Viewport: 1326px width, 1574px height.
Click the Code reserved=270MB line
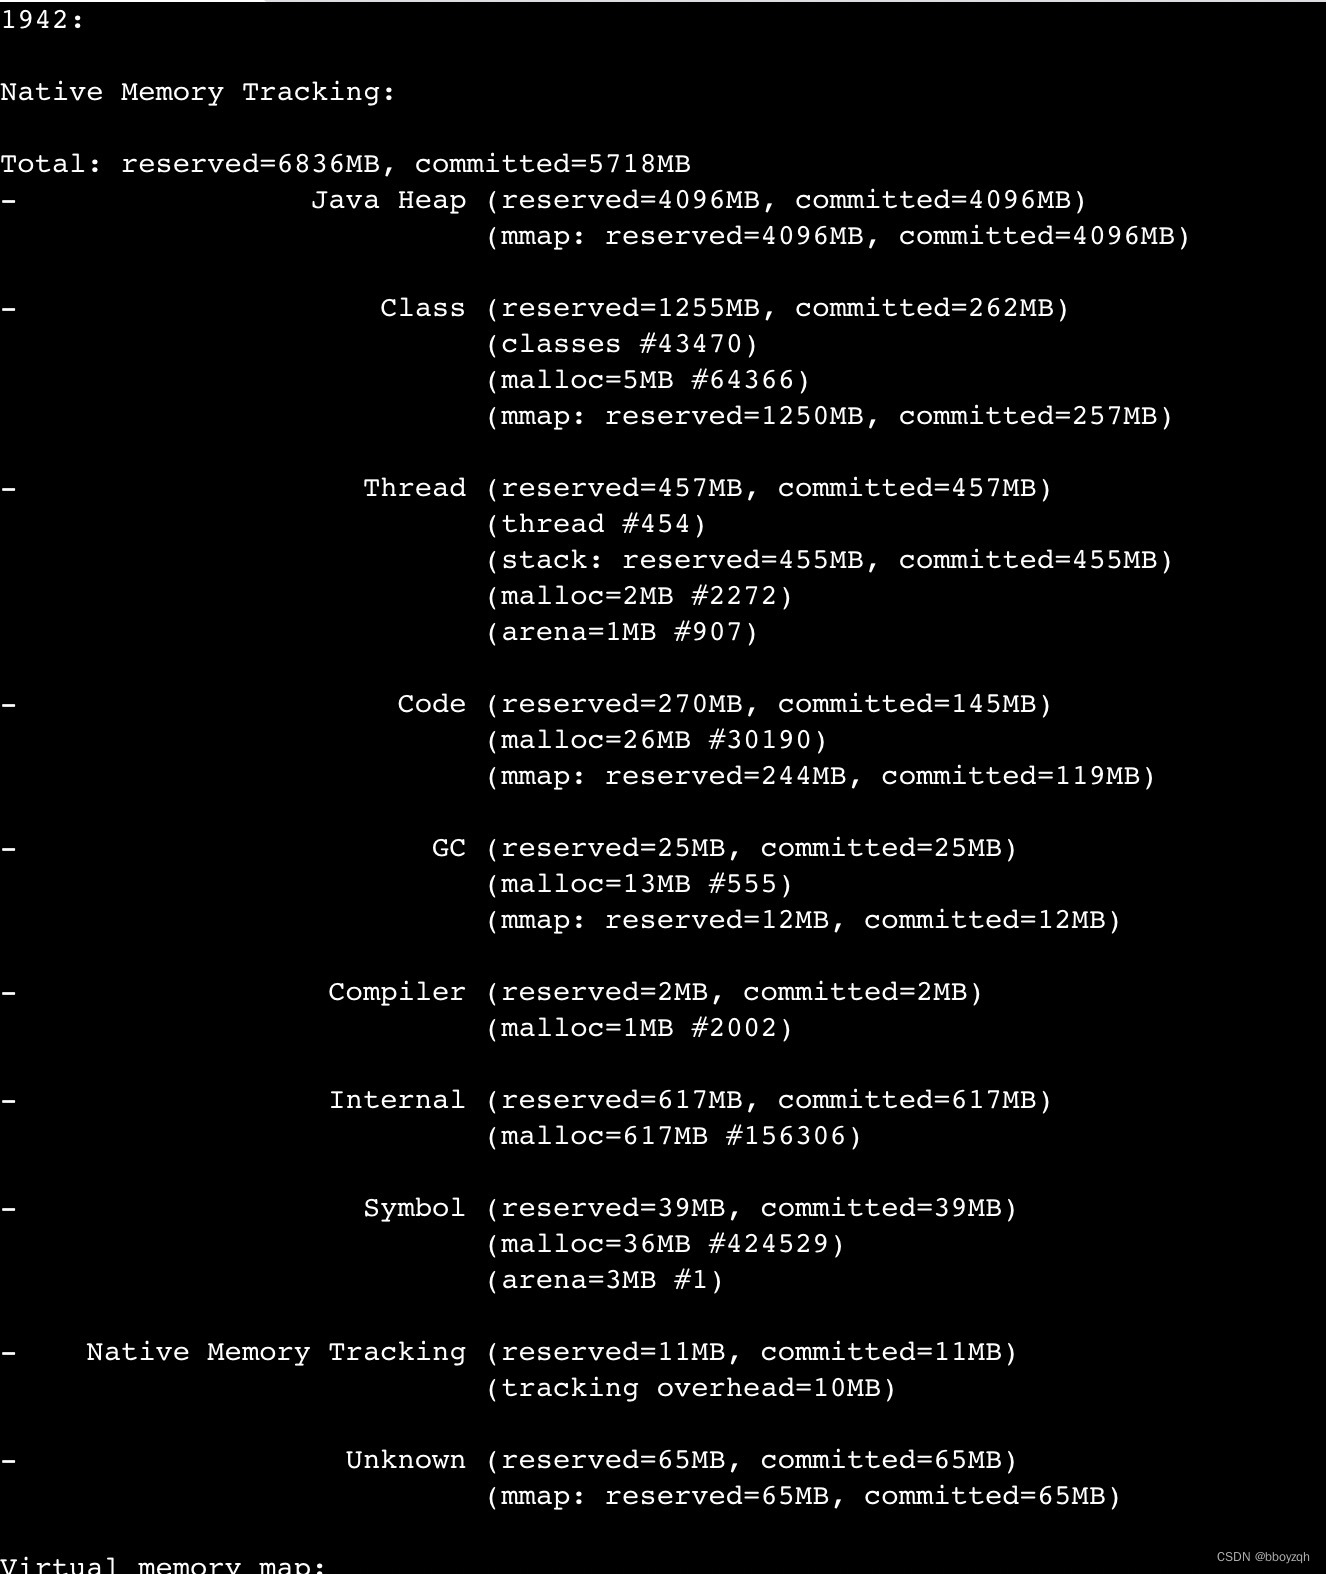click(x=725, y=704)
